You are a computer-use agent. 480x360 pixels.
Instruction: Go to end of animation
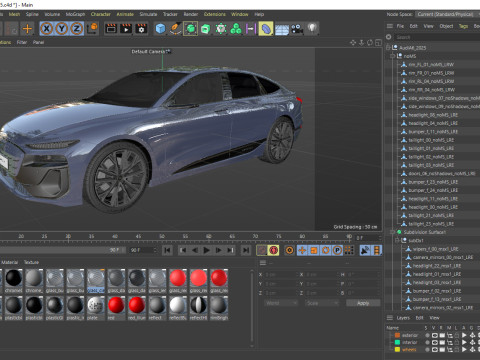[x=246, y=250]
